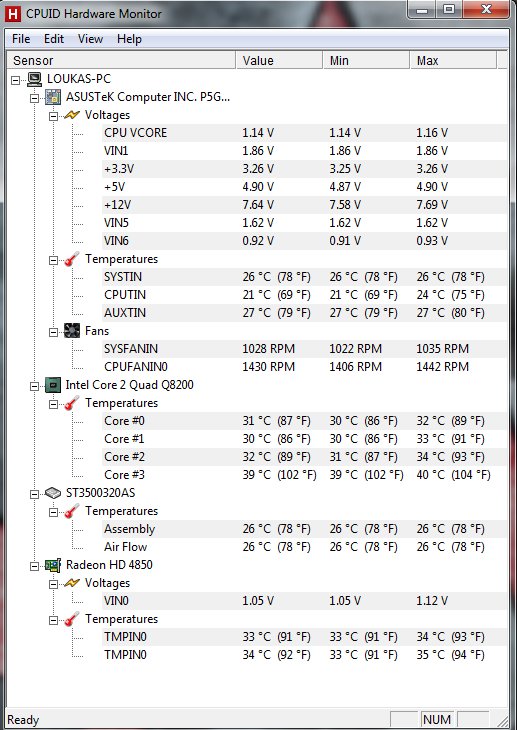Collapse the Radeon Temperatures group
Image resolution: width=517 pixels, height=730 pixels.
[54, 620]
